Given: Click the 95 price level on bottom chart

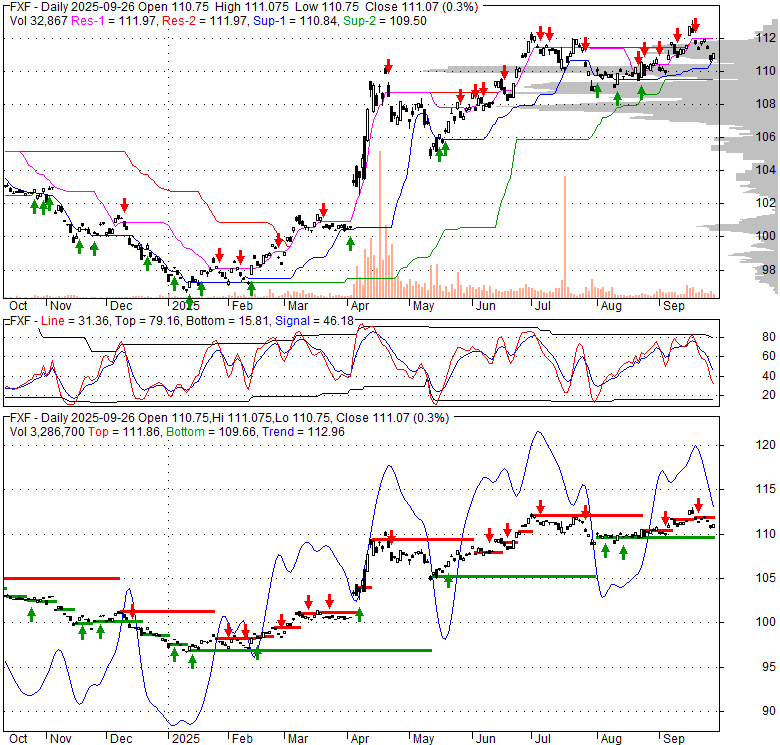Looking at the screenshot, I should [x=769, y=667].
